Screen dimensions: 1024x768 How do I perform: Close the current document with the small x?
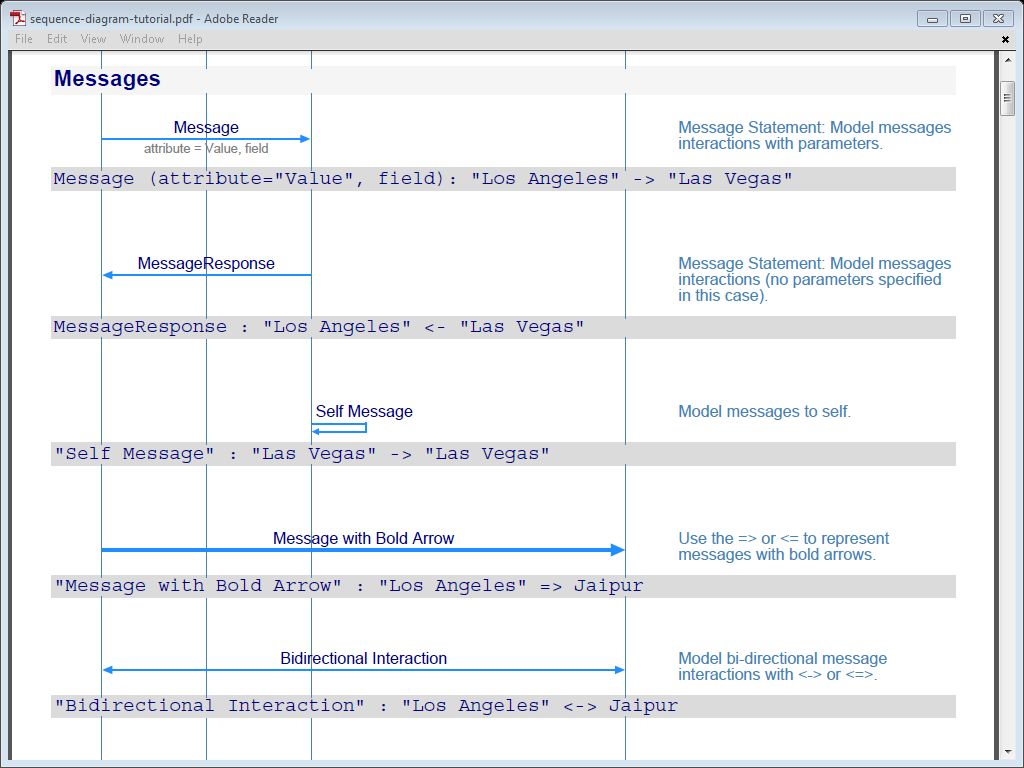[1005, 39]
